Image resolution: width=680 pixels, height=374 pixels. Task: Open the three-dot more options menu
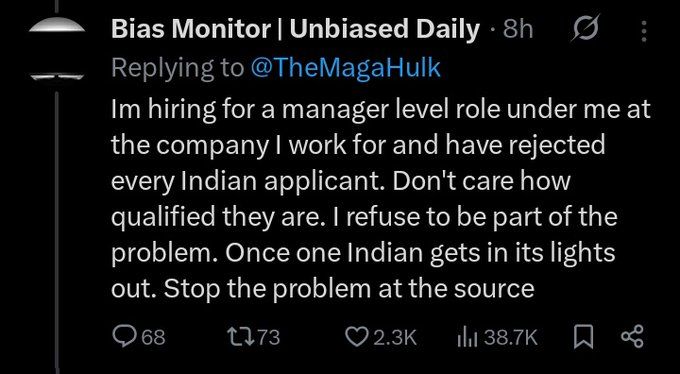(x=644, y=31)
